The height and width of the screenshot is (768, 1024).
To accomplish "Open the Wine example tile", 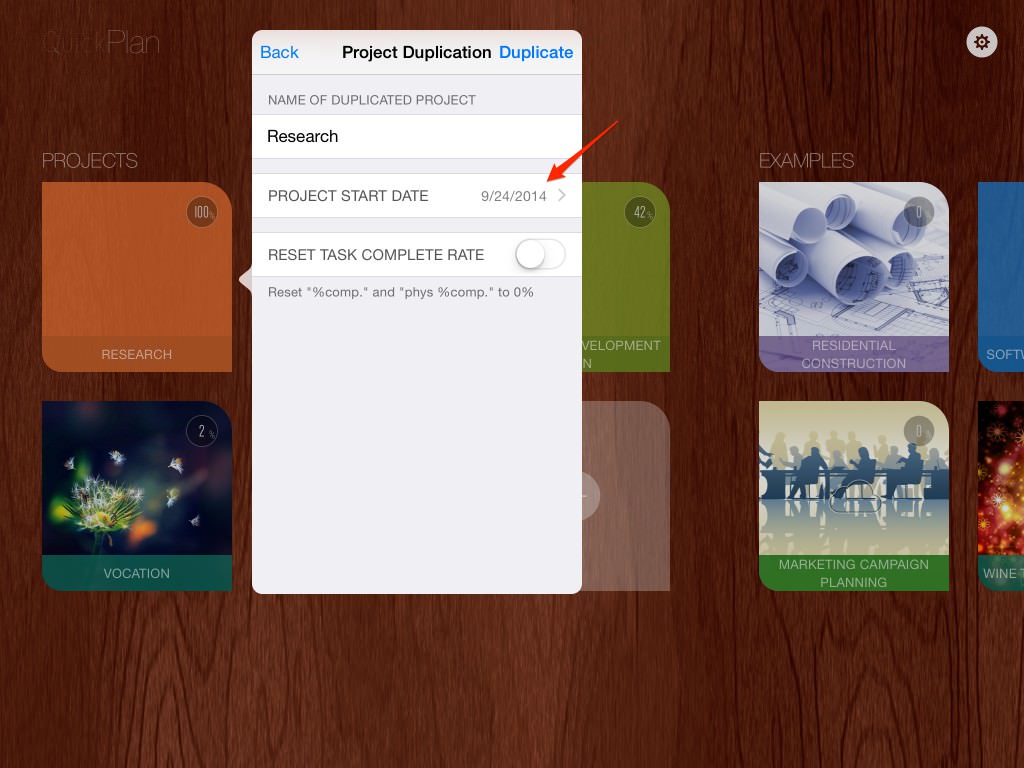I will [1001, 495].
